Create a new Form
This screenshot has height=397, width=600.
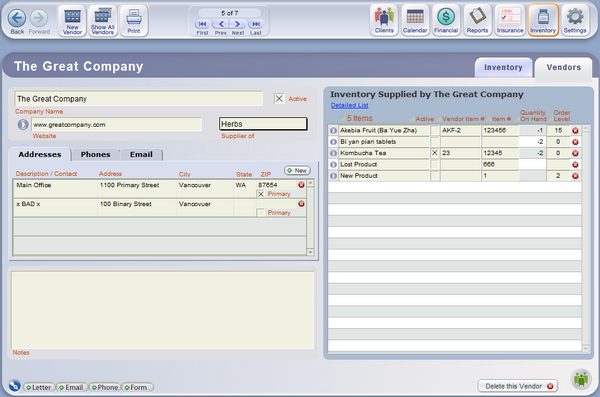(138, 387)
